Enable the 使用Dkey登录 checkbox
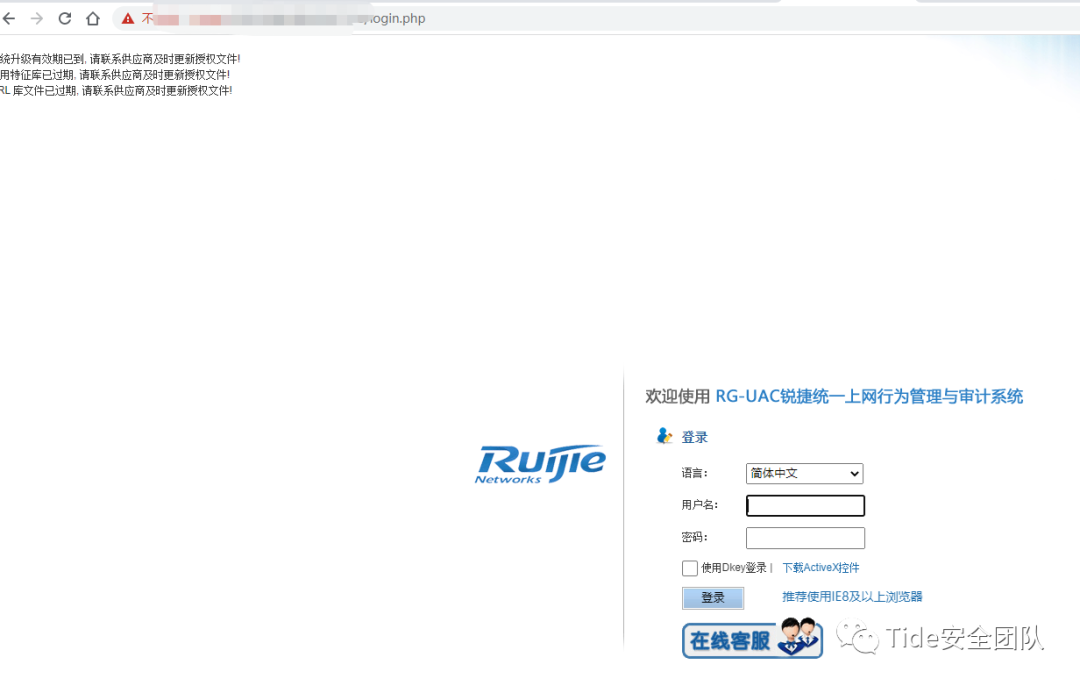Screen dimensions: 1080x686 click(689, 568)
